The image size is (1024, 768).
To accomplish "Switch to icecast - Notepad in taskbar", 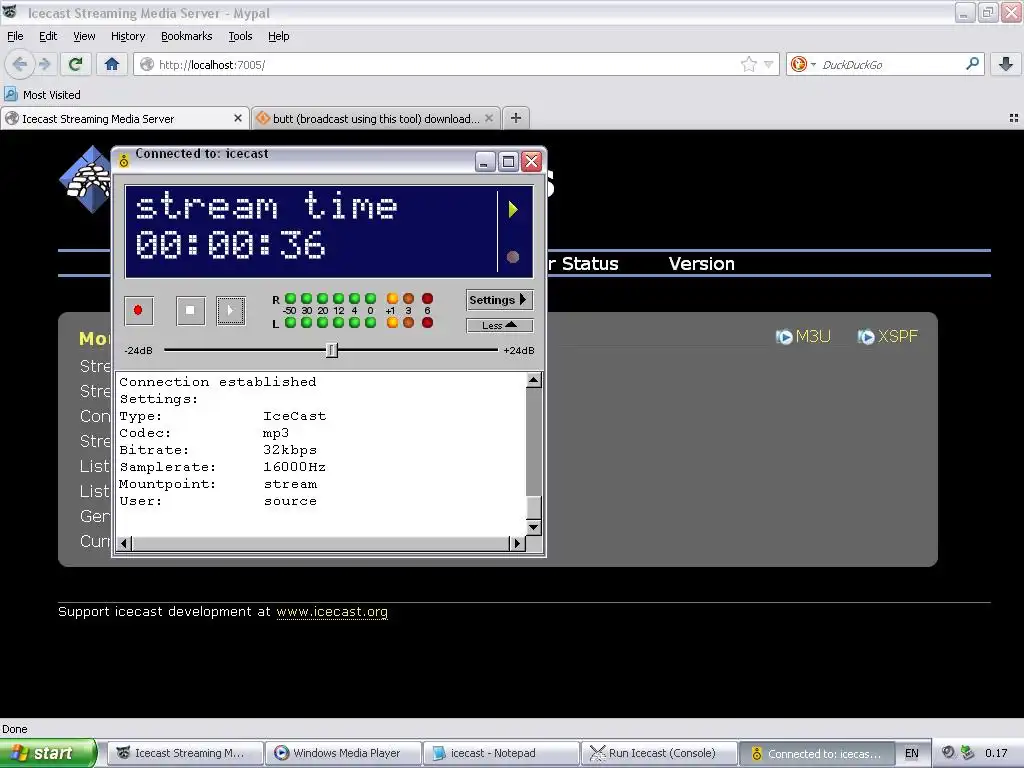I will pos(501,753).
